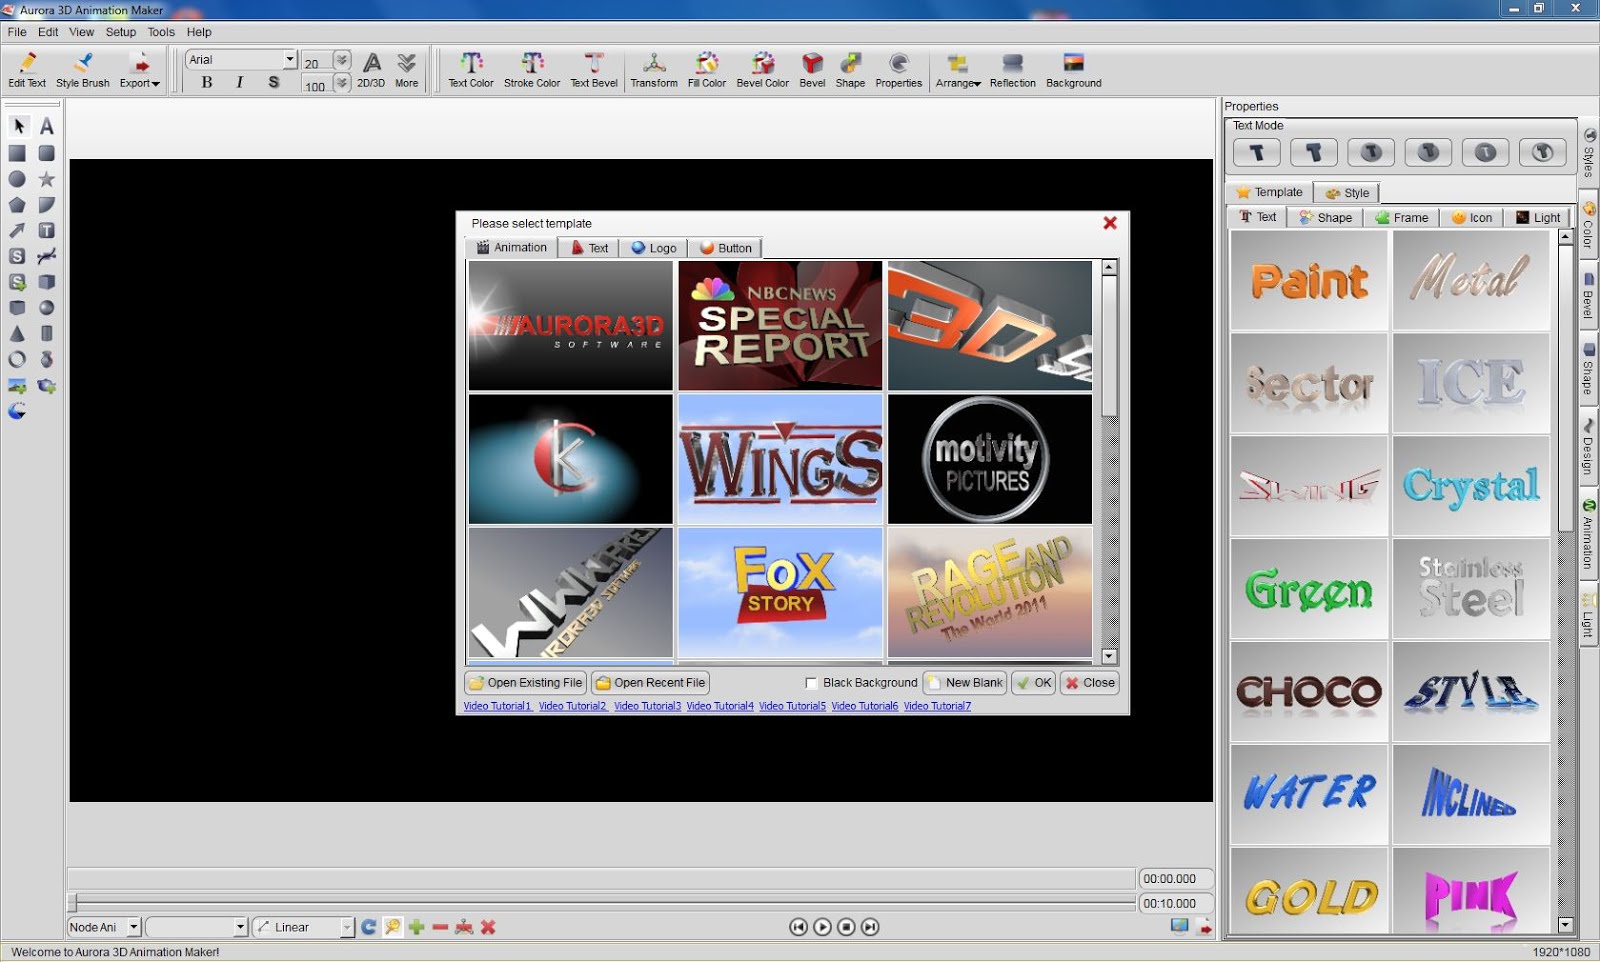
Task: Open Bevel Color settings
Action: [x=763, y=70]
